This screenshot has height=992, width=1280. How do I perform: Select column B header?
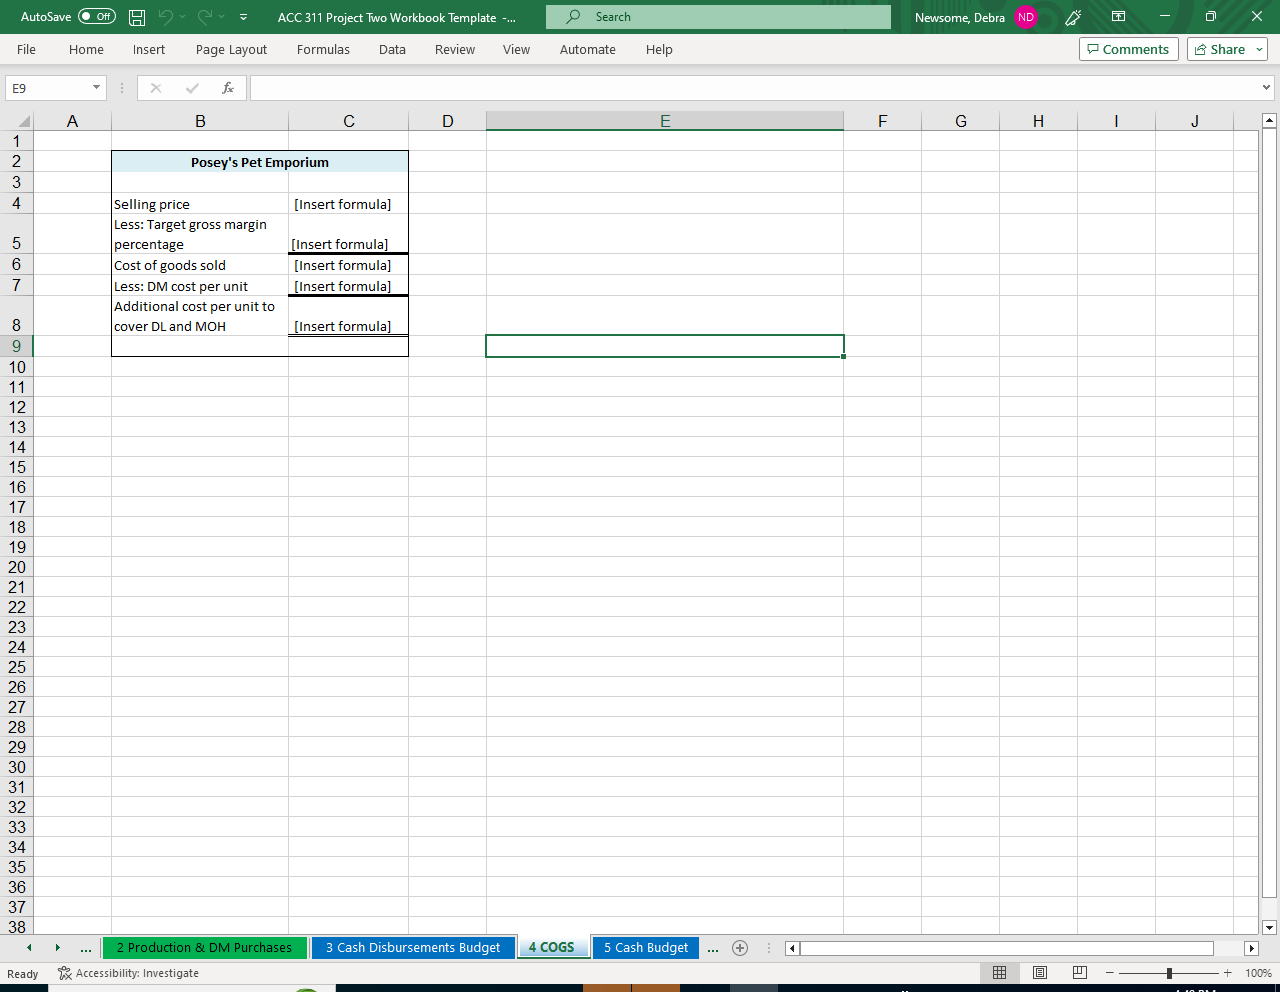click(200, 121)
